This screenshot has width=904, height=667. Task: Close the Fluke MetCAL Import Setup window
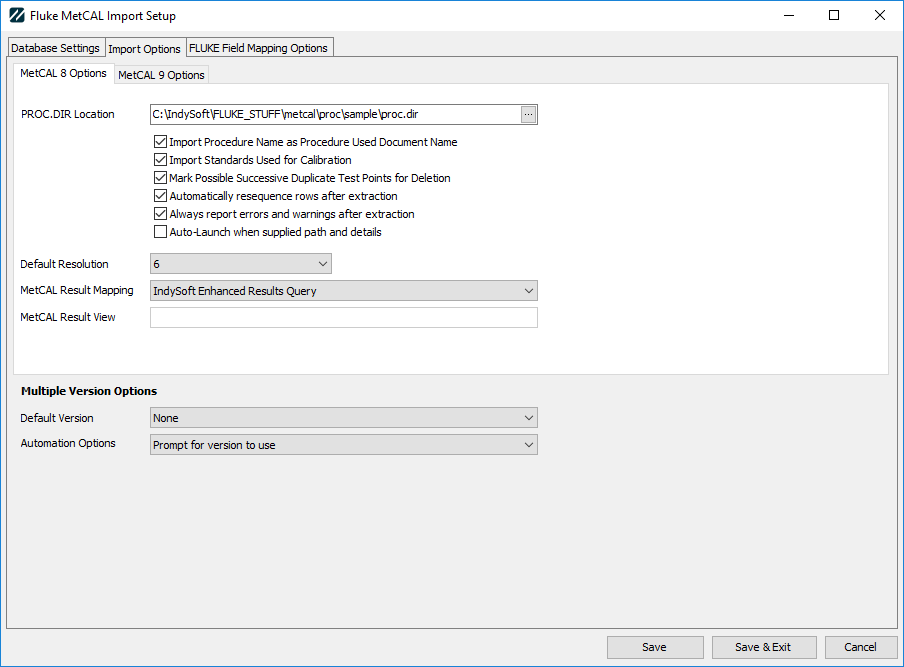click(880, 16)
